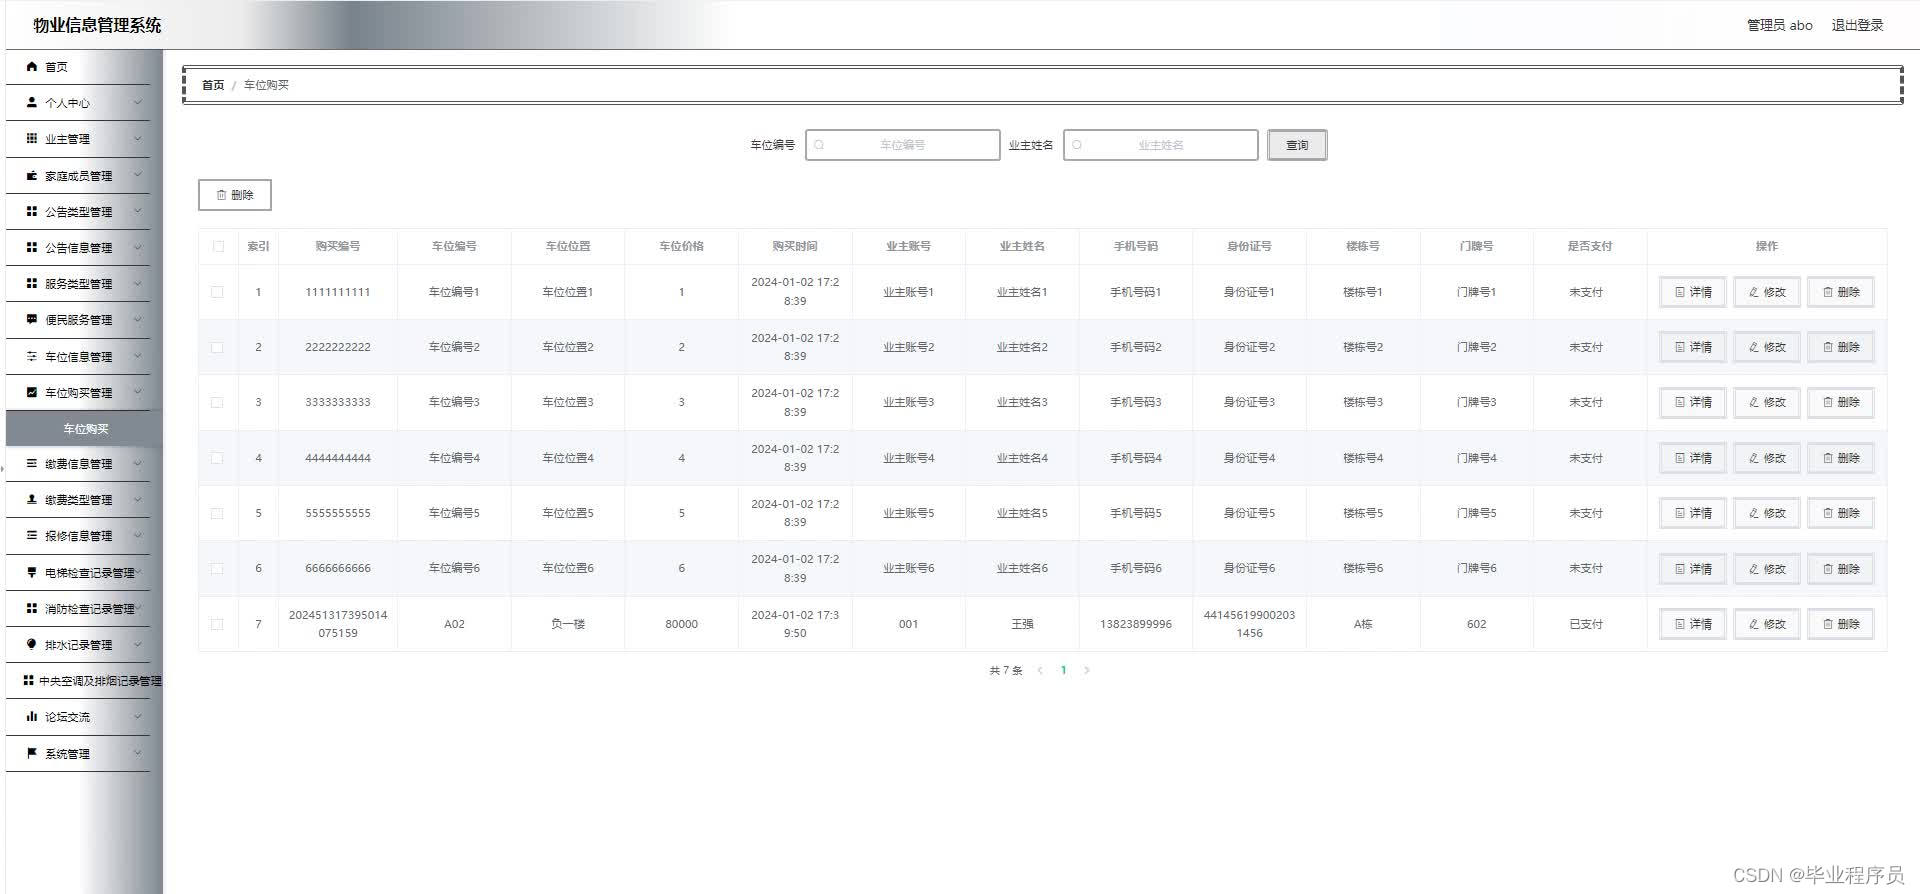Click the checkmark icon of 车位购买管理
1920x894 pixels.
[32, 392]
